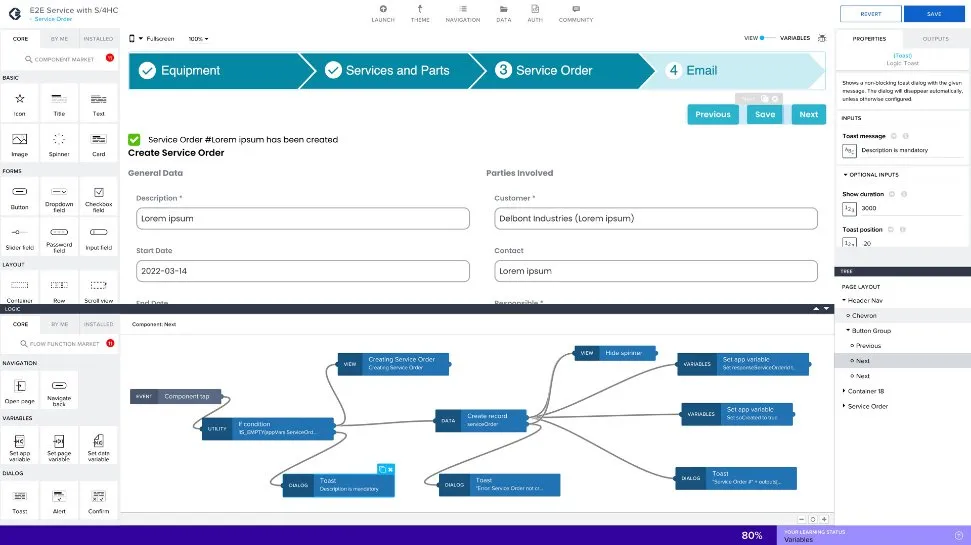Viewport: 971px width, 545px height.
Task: Pick the Open page flow function
Action: point(19,386)
